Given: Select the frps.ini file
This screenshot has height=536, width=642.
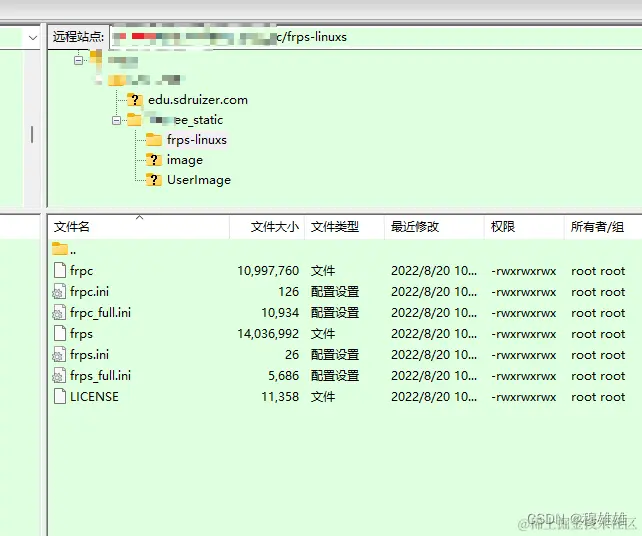Looking at the screenshot, I should click(89, 355).
